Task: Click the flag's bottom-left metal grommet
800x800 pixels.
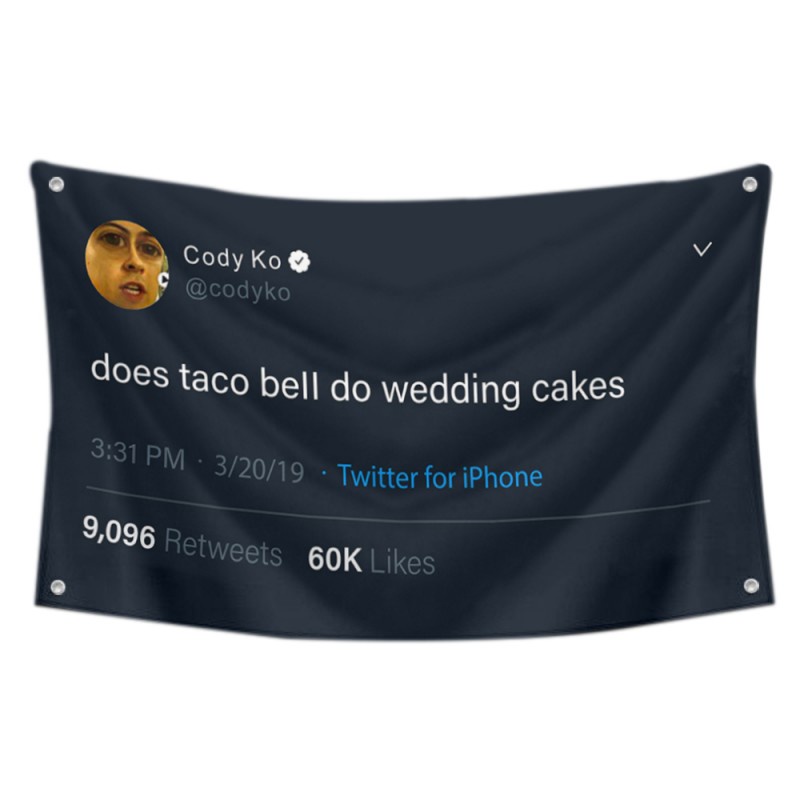Action: point(58,586)
